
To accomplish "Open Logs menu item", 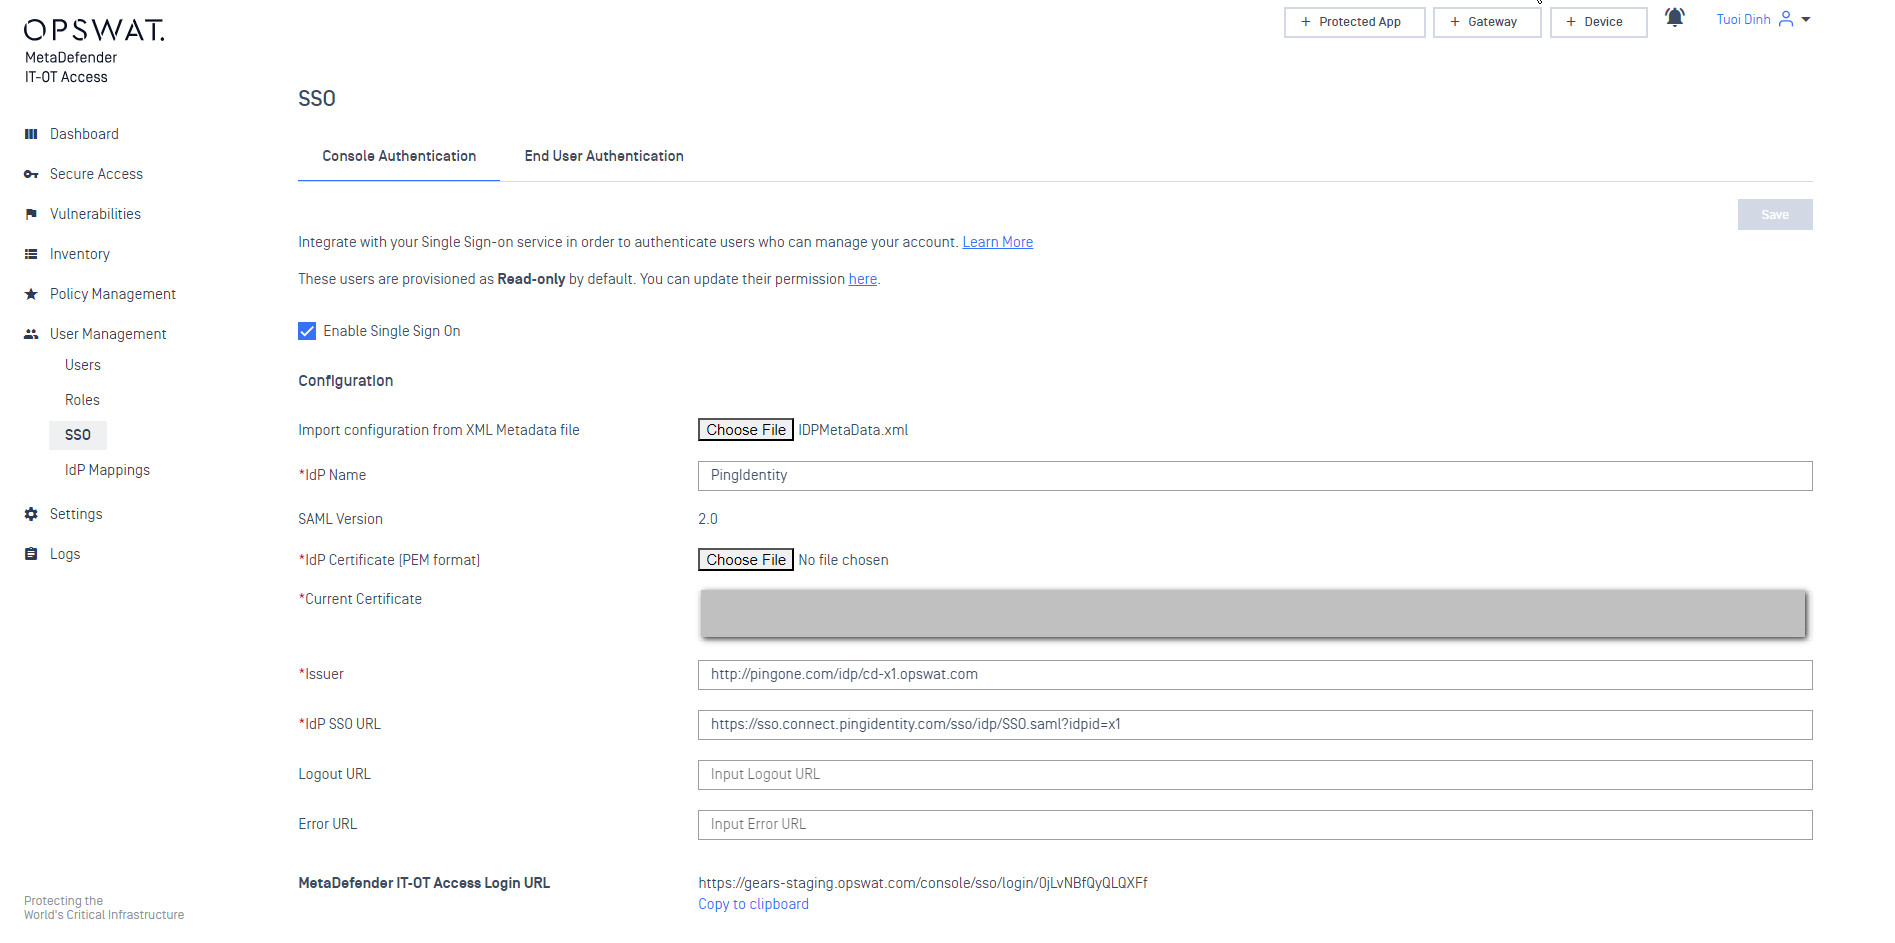I will tap(65, 554).
